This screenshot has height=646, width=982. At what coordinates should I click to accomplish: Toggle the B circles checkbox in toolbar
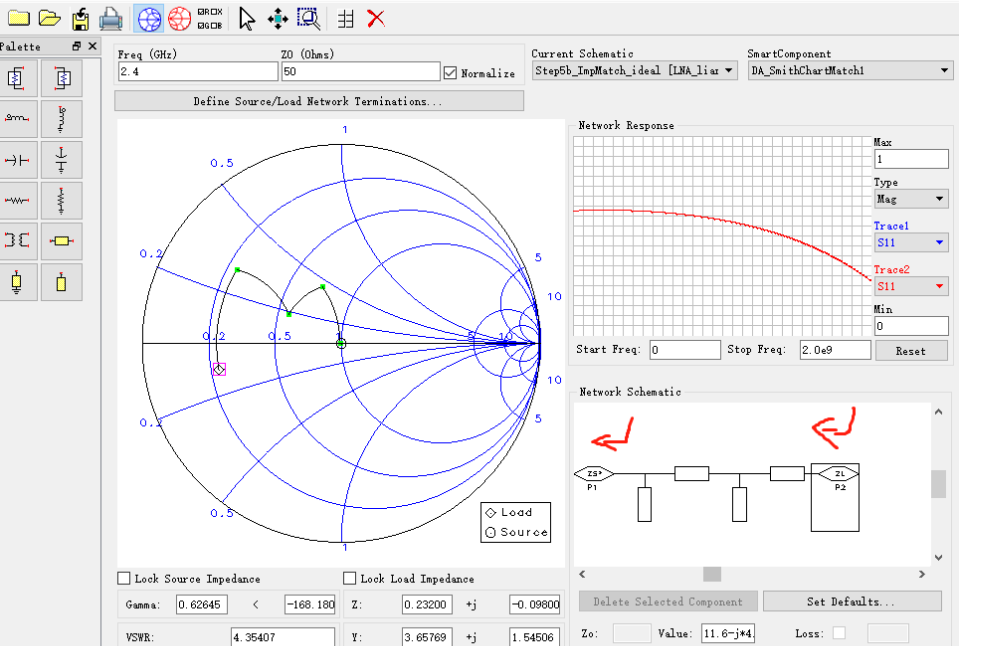216,26
